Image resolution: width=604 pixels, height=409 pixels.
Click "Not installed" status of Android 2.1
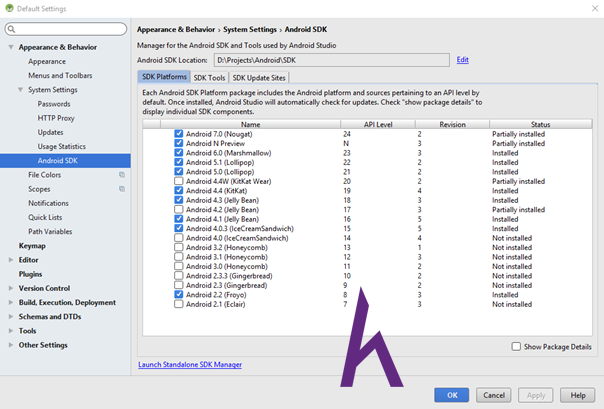tap(512, 304)
